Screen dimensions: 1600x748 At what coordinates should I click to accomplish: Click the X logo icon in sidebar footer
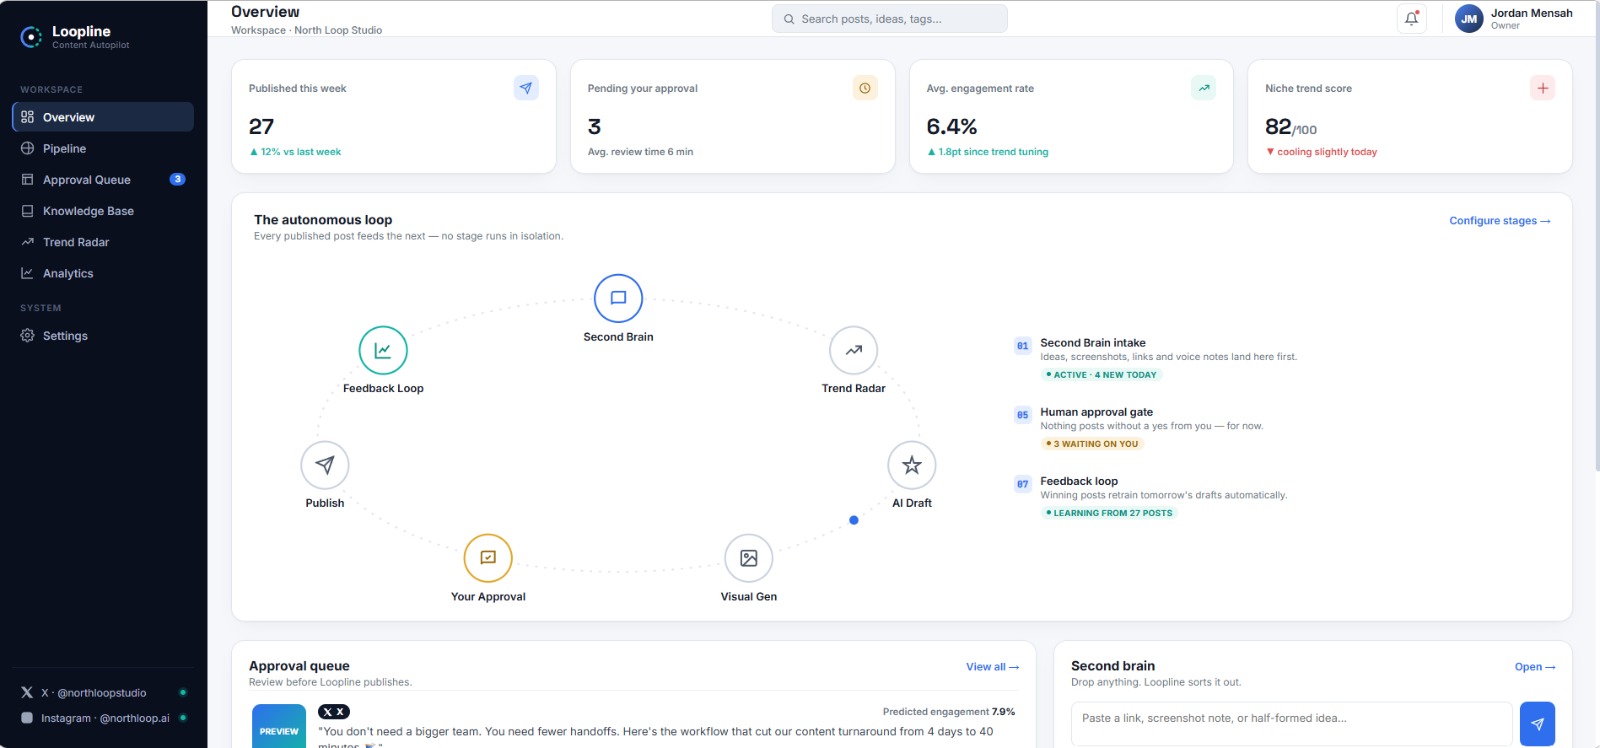(27, 692)
